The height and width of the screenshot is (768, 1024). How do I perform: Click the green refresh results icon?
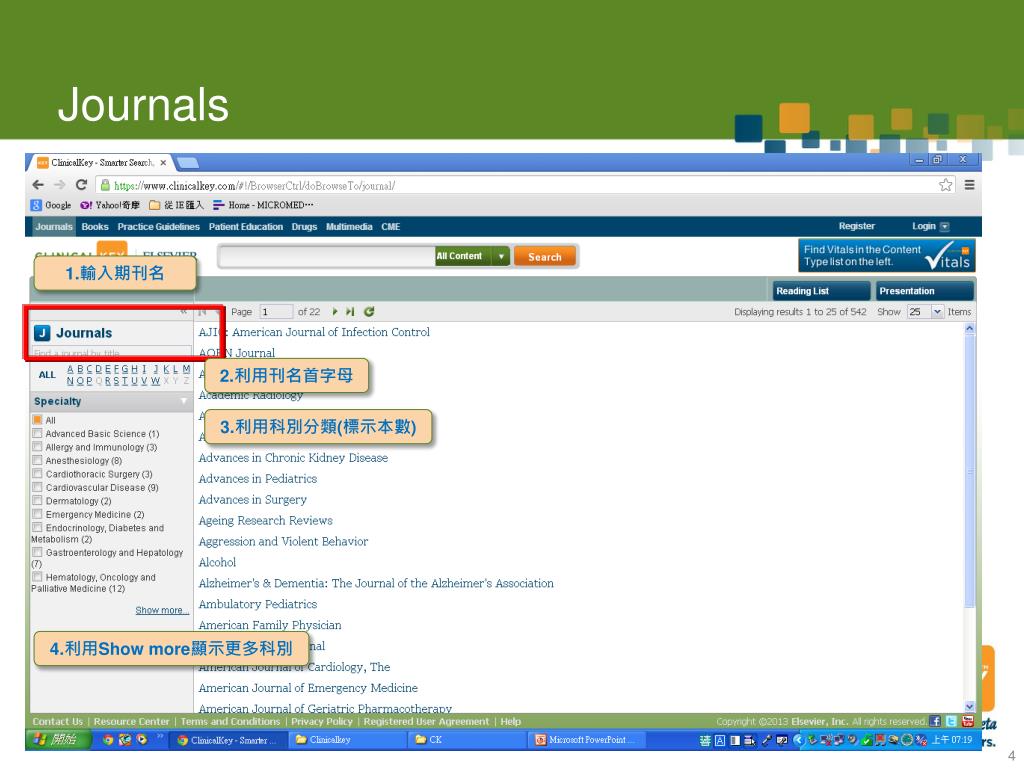(x=369, y=312)
